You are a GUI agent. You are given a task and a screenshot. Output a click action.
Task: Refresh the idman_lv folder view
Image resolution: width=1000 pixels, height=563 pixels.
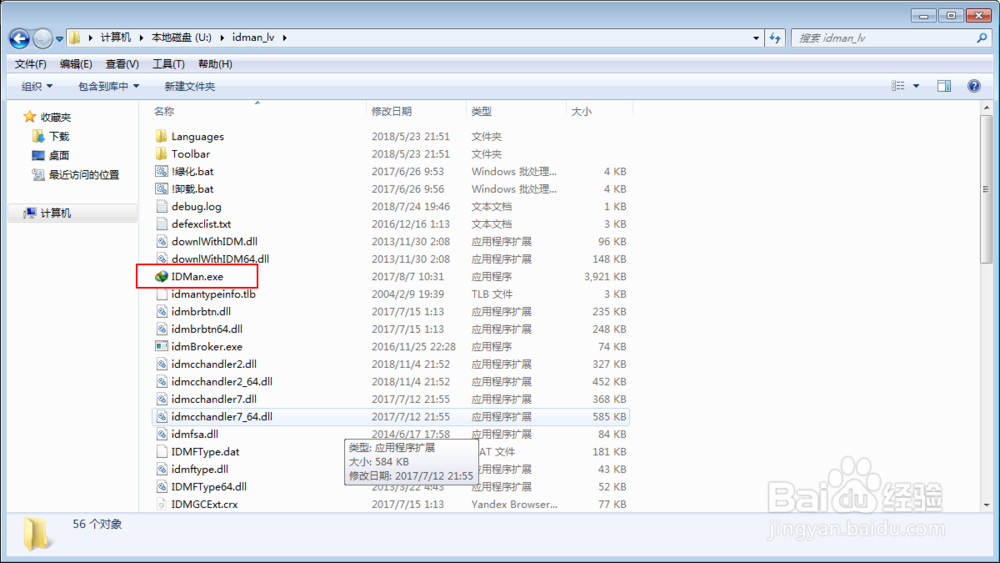click(775, 38)
